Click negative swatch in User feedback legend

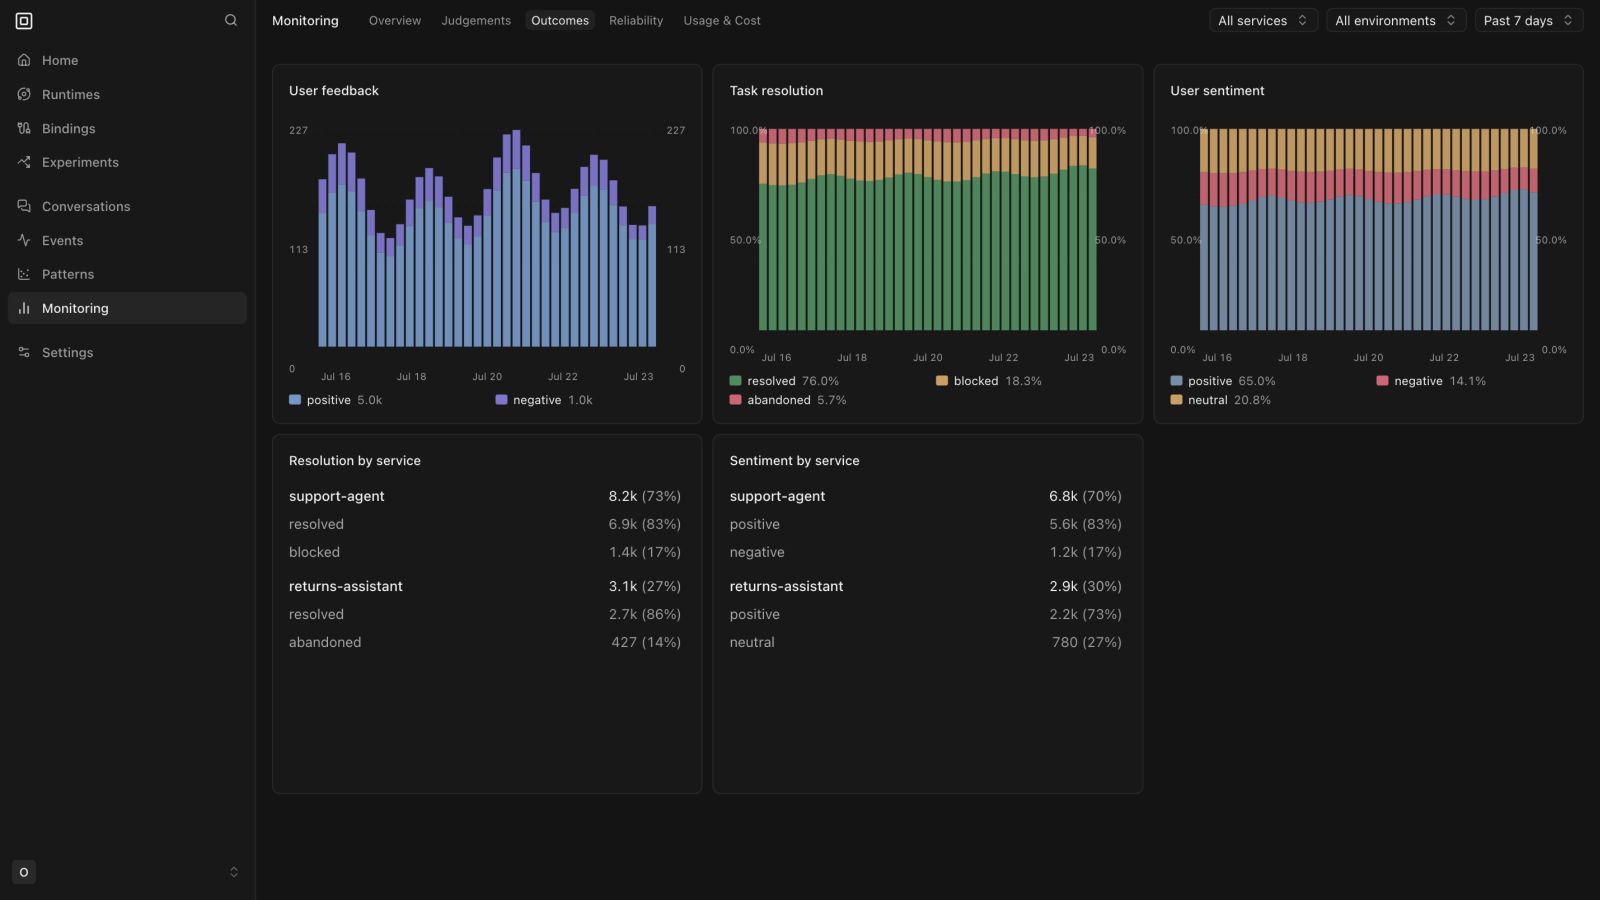(x=501, y=400)
